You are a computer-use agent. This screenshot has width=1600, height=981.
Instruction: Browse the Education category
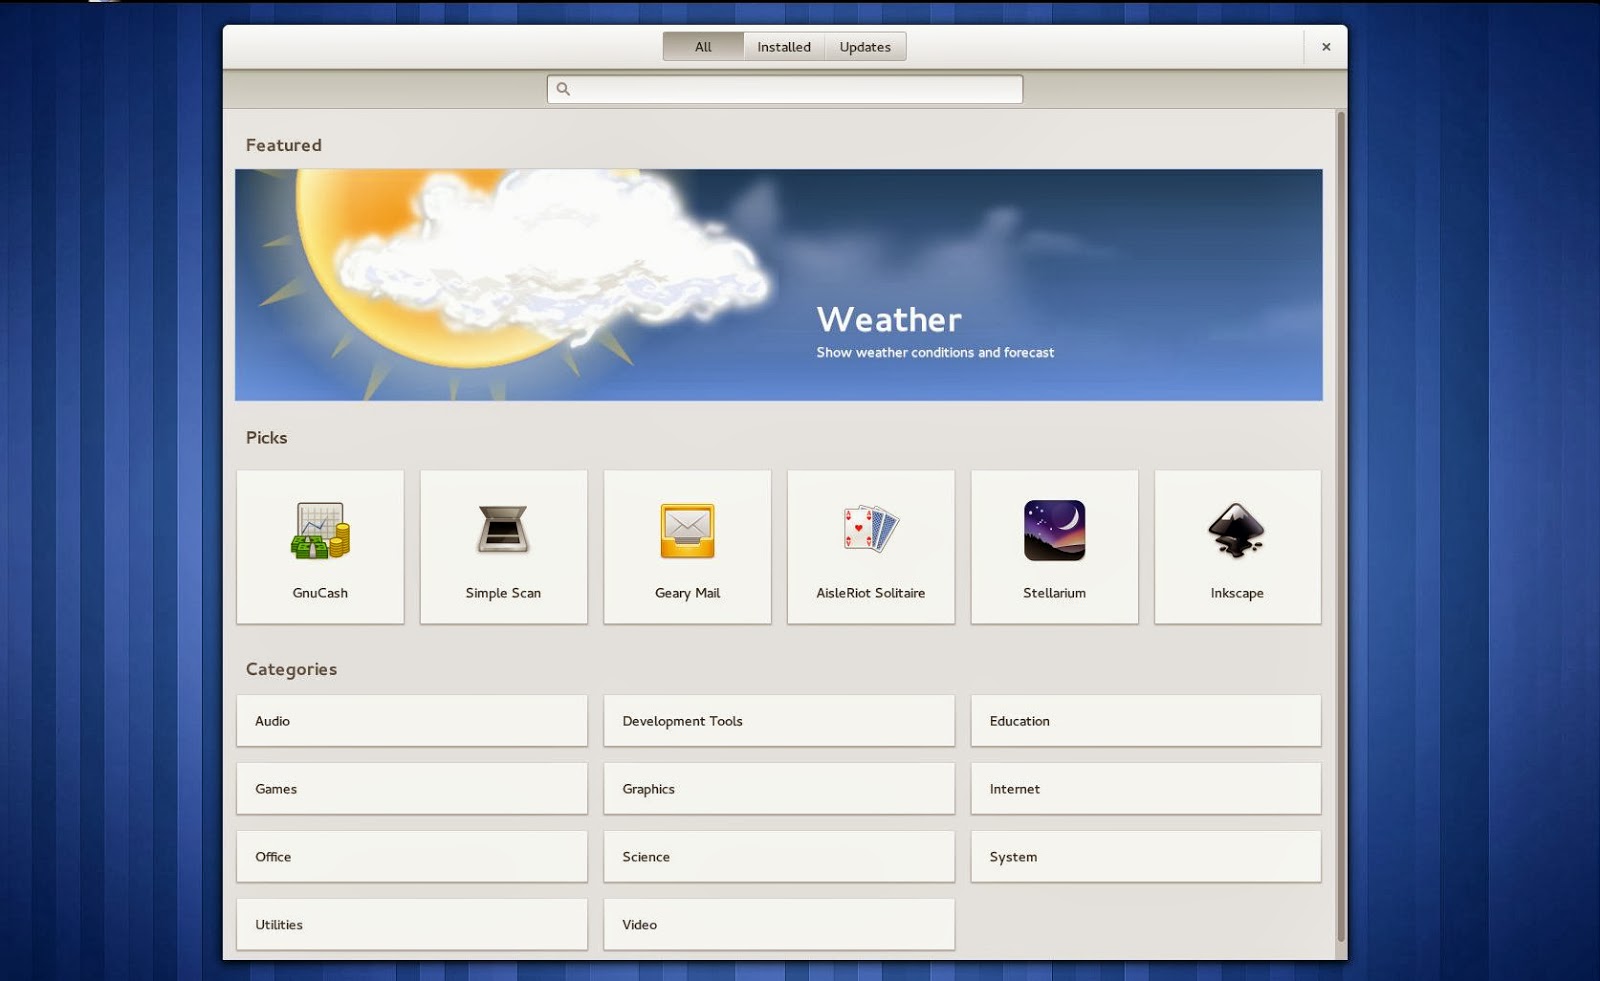1146,721
